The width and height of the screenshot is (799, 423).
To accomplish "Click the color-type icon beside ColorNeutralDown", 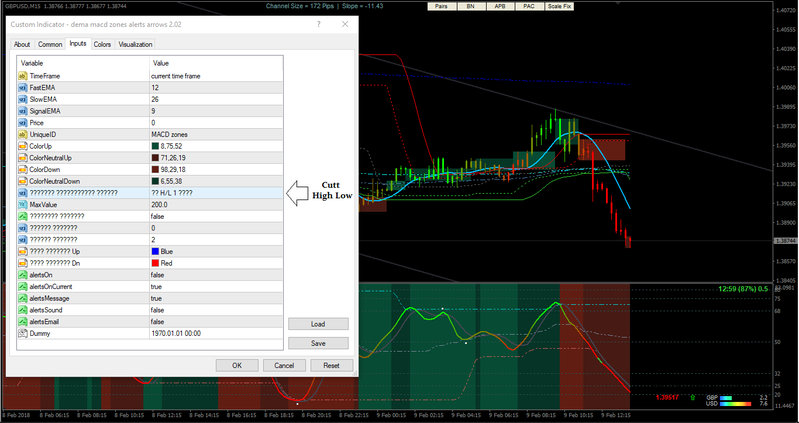I will pyautogui.click(x=22, y=181).
